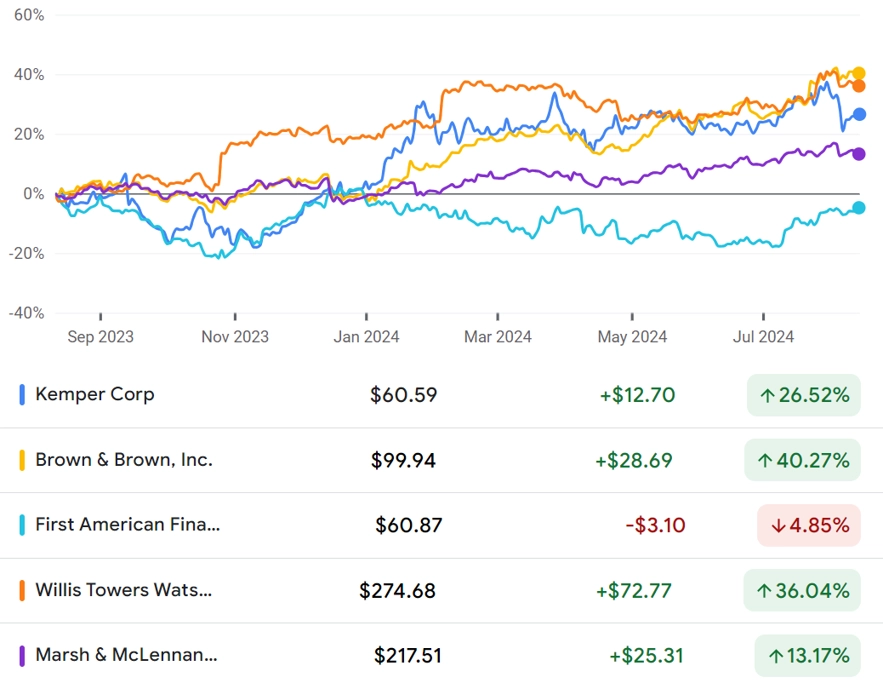883x683 pixels.
Task: Click the 13.17% gain badge
Action: pyautogui.click(x=808, y=655)
